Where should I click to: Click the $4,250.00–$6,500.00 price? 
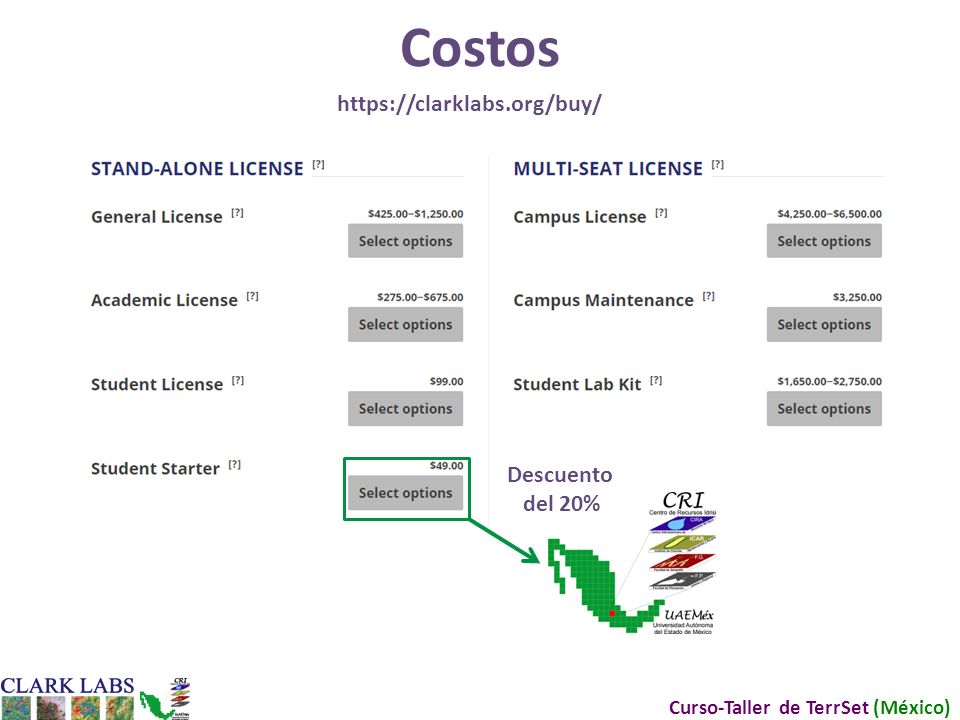[830, 214]
